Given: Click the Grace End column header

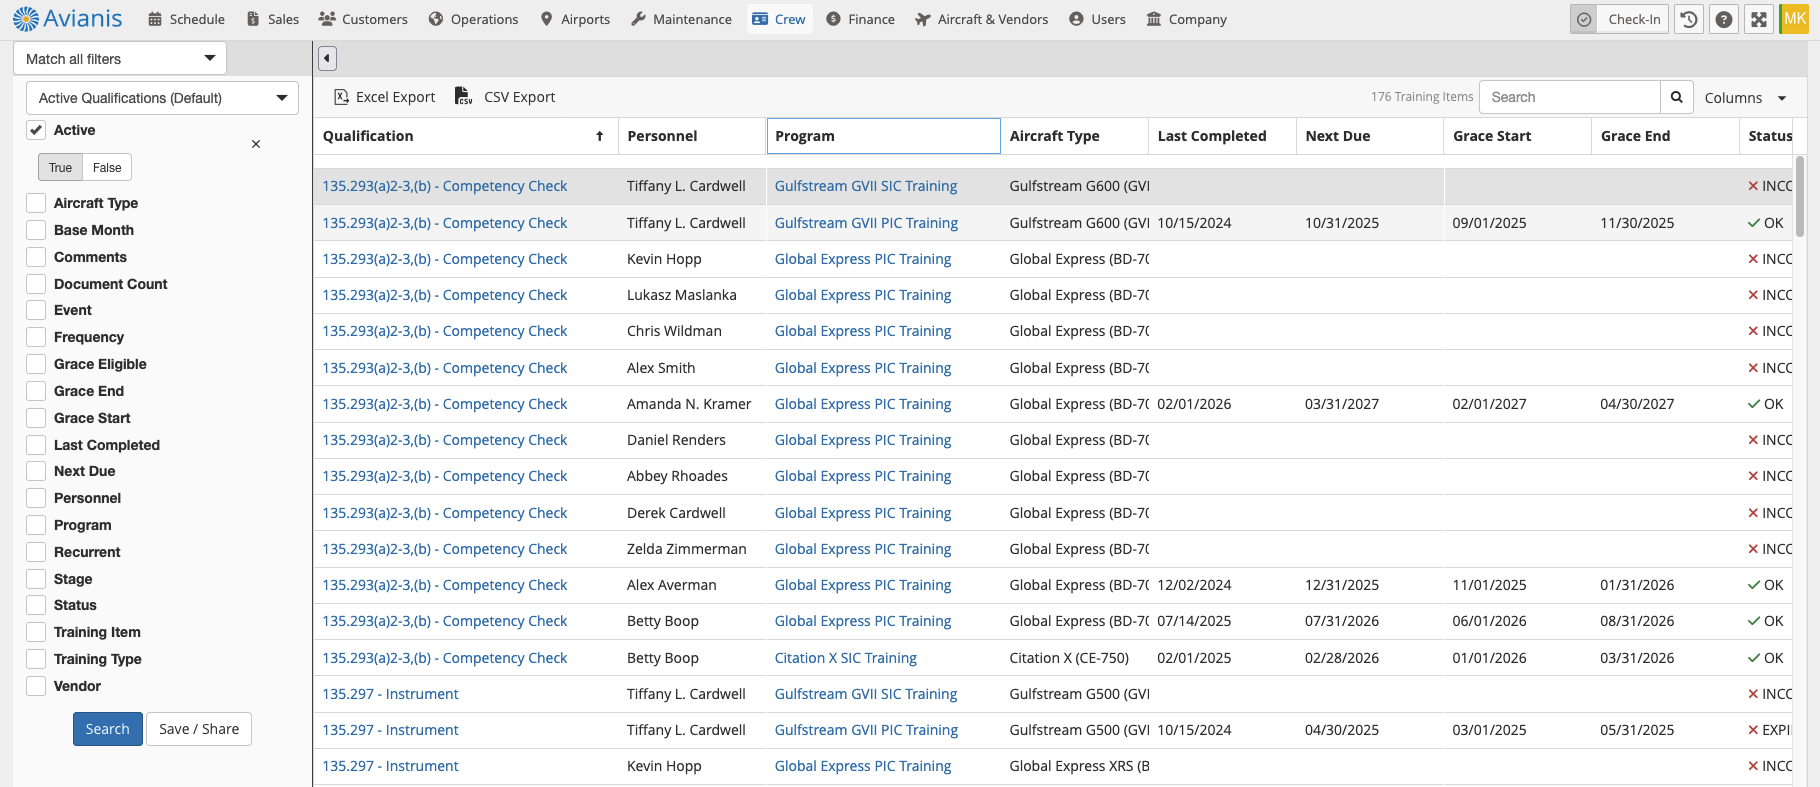Looking at the screenshot, I should point(1665,136).
